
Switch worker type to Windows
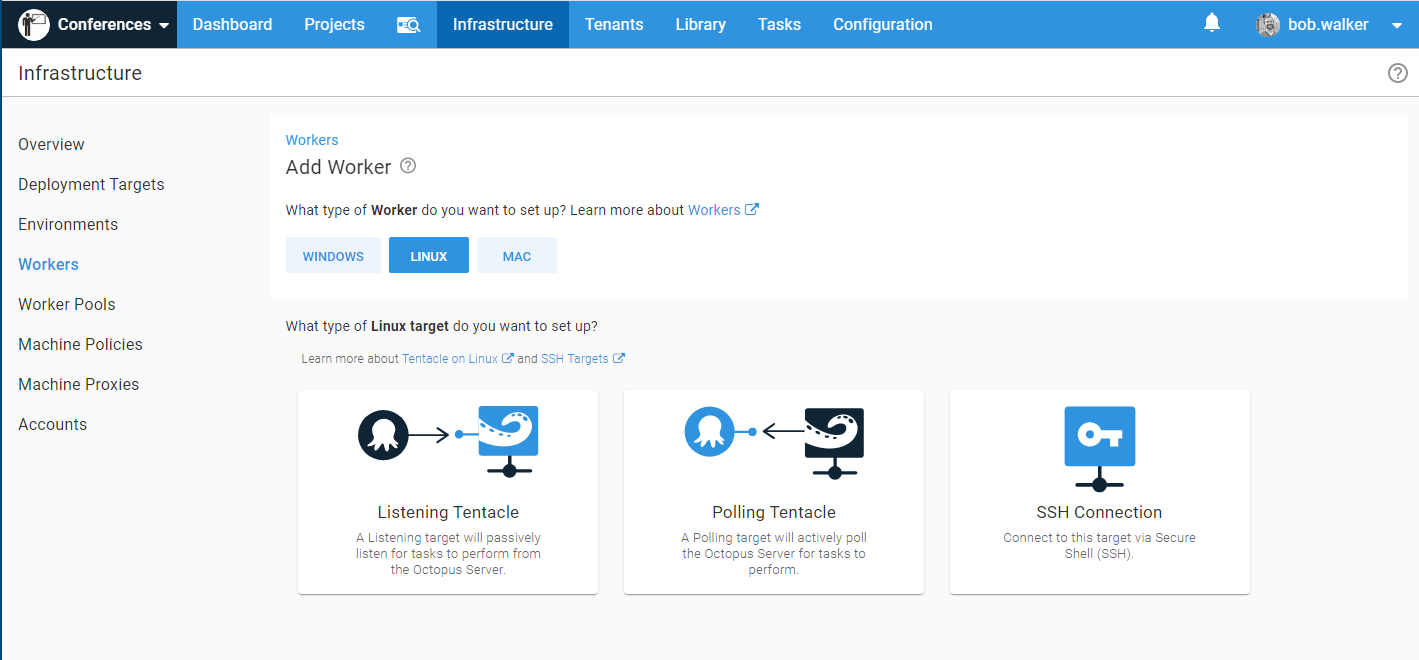[x=333, y=256]
